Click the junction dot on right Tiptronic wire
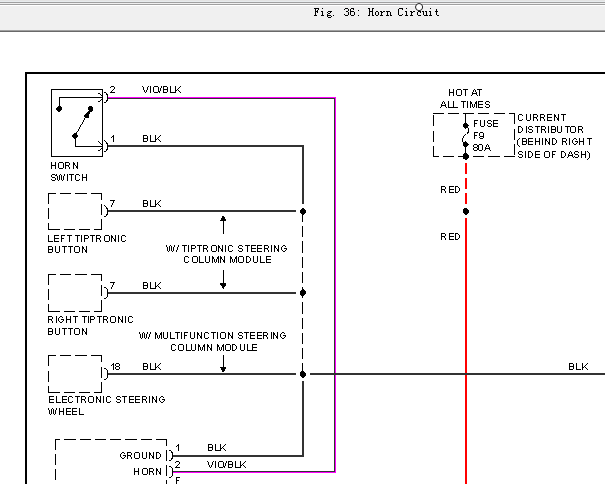Image resolution: width=605 pixels, height=484 pixels. click(303, 293)
